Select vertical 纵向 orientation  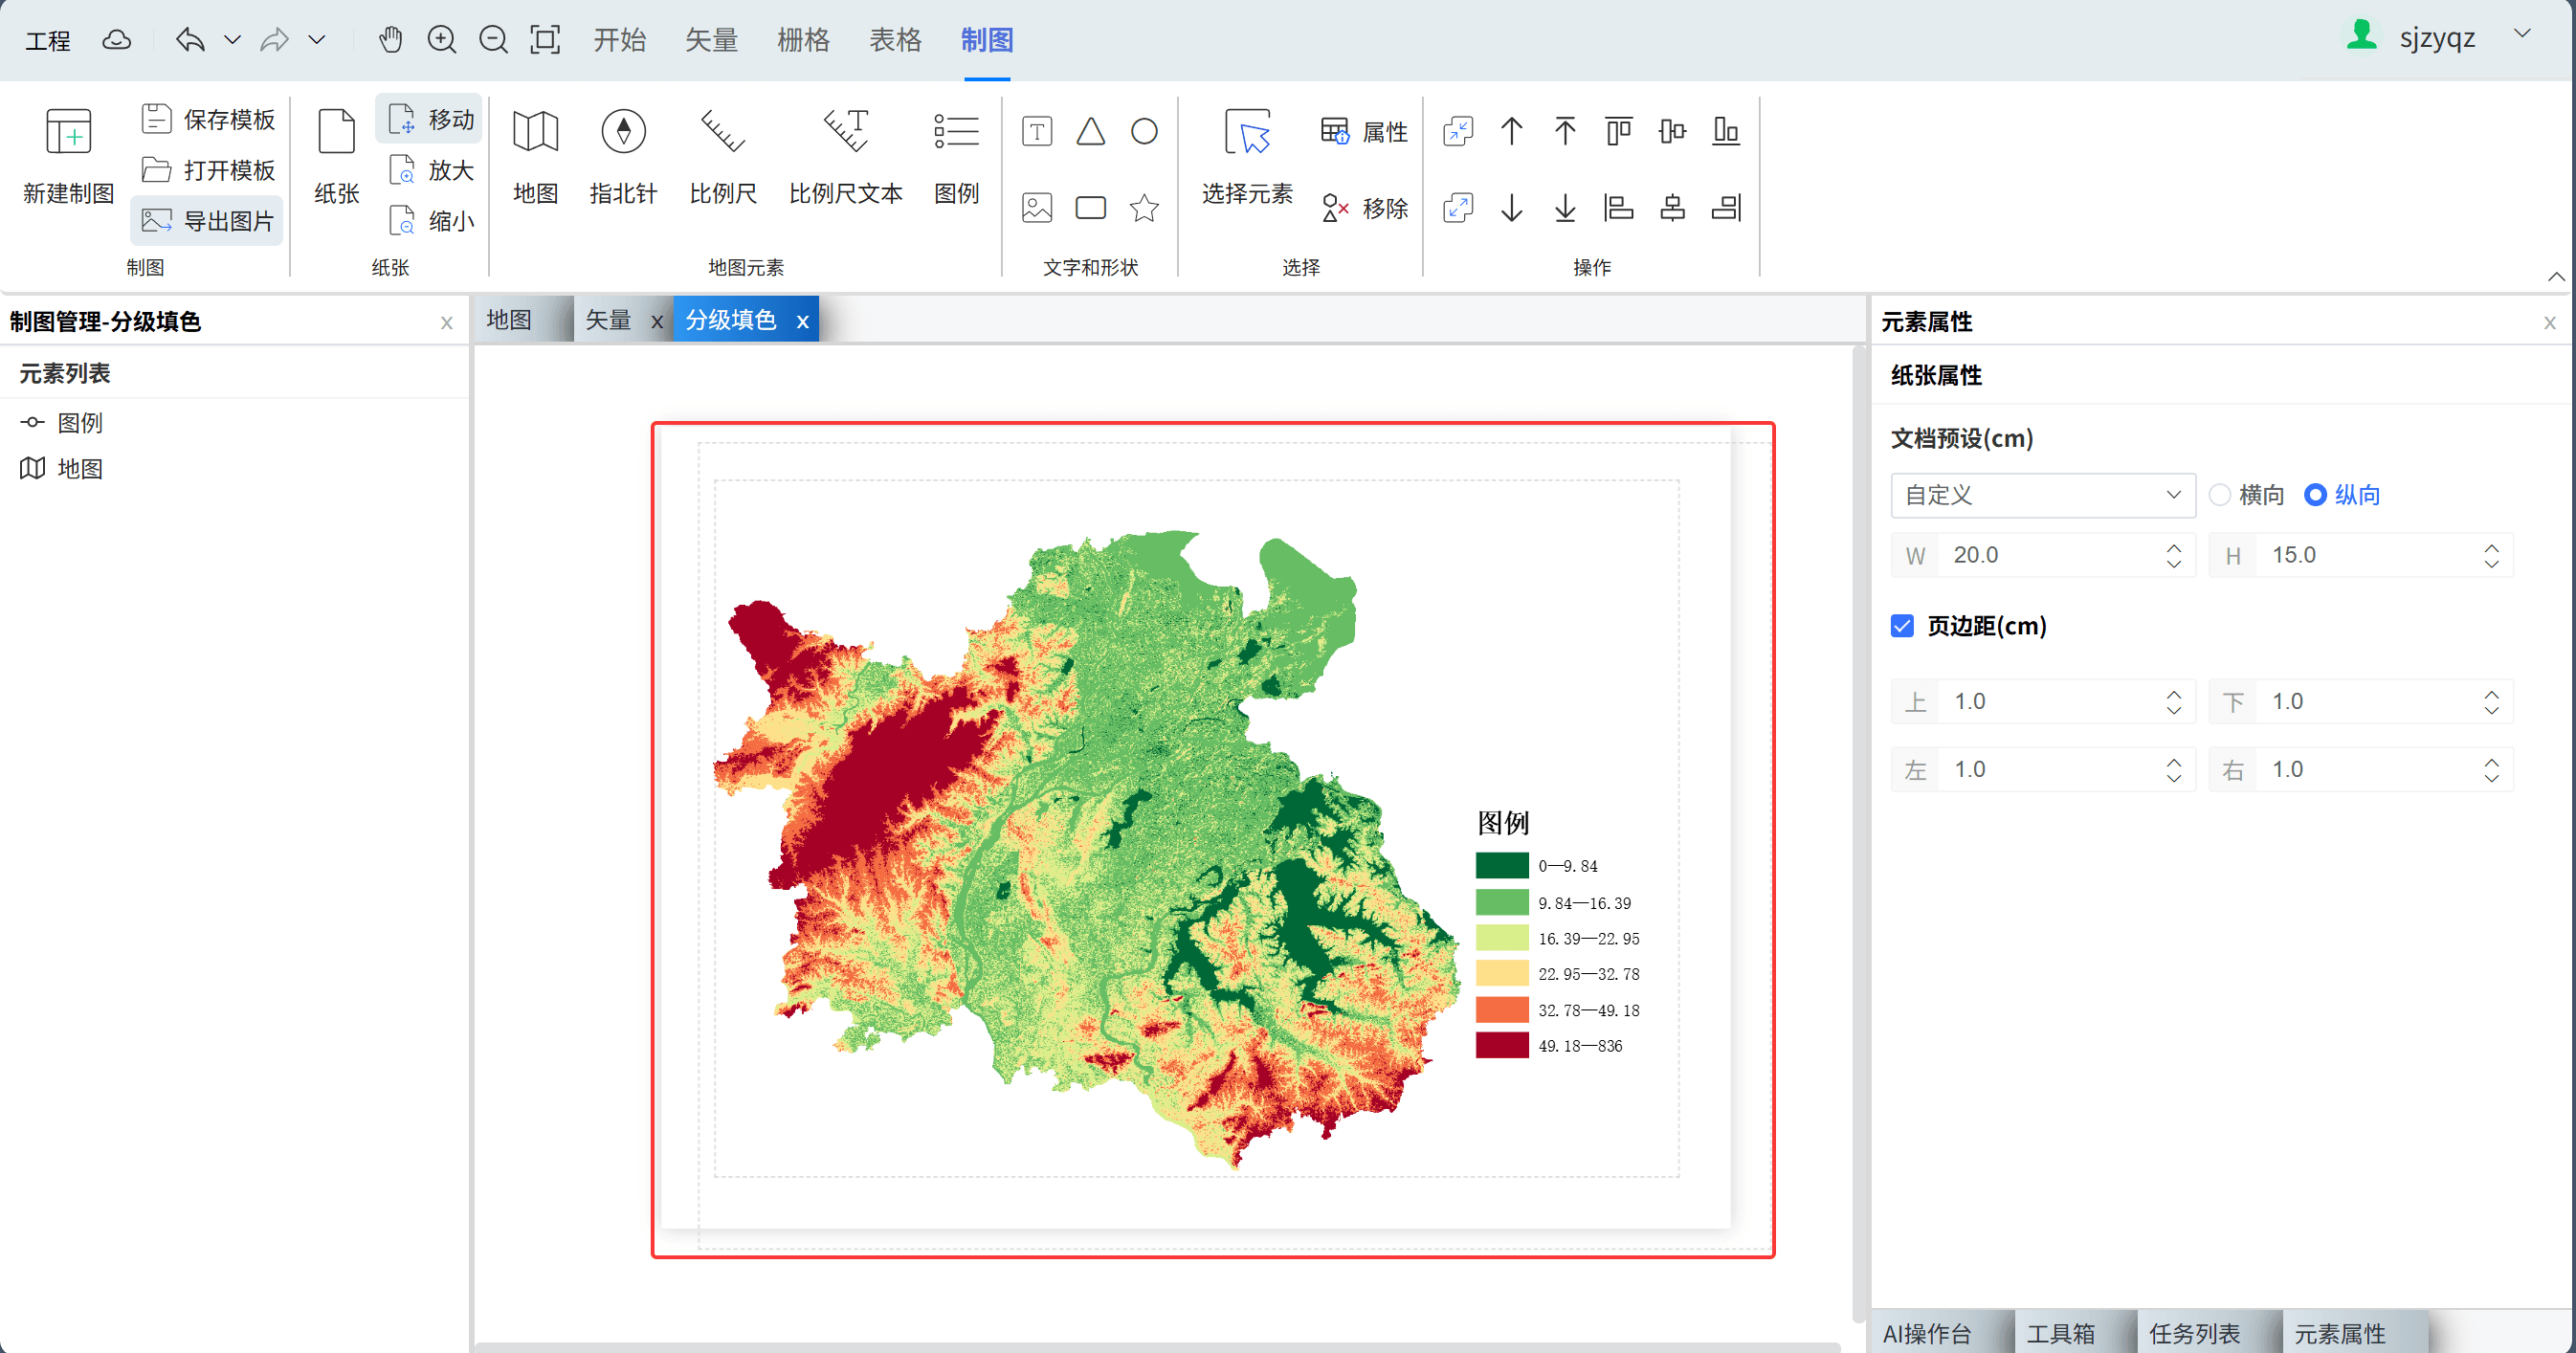pyautogui.click(x=2315, y=495)
